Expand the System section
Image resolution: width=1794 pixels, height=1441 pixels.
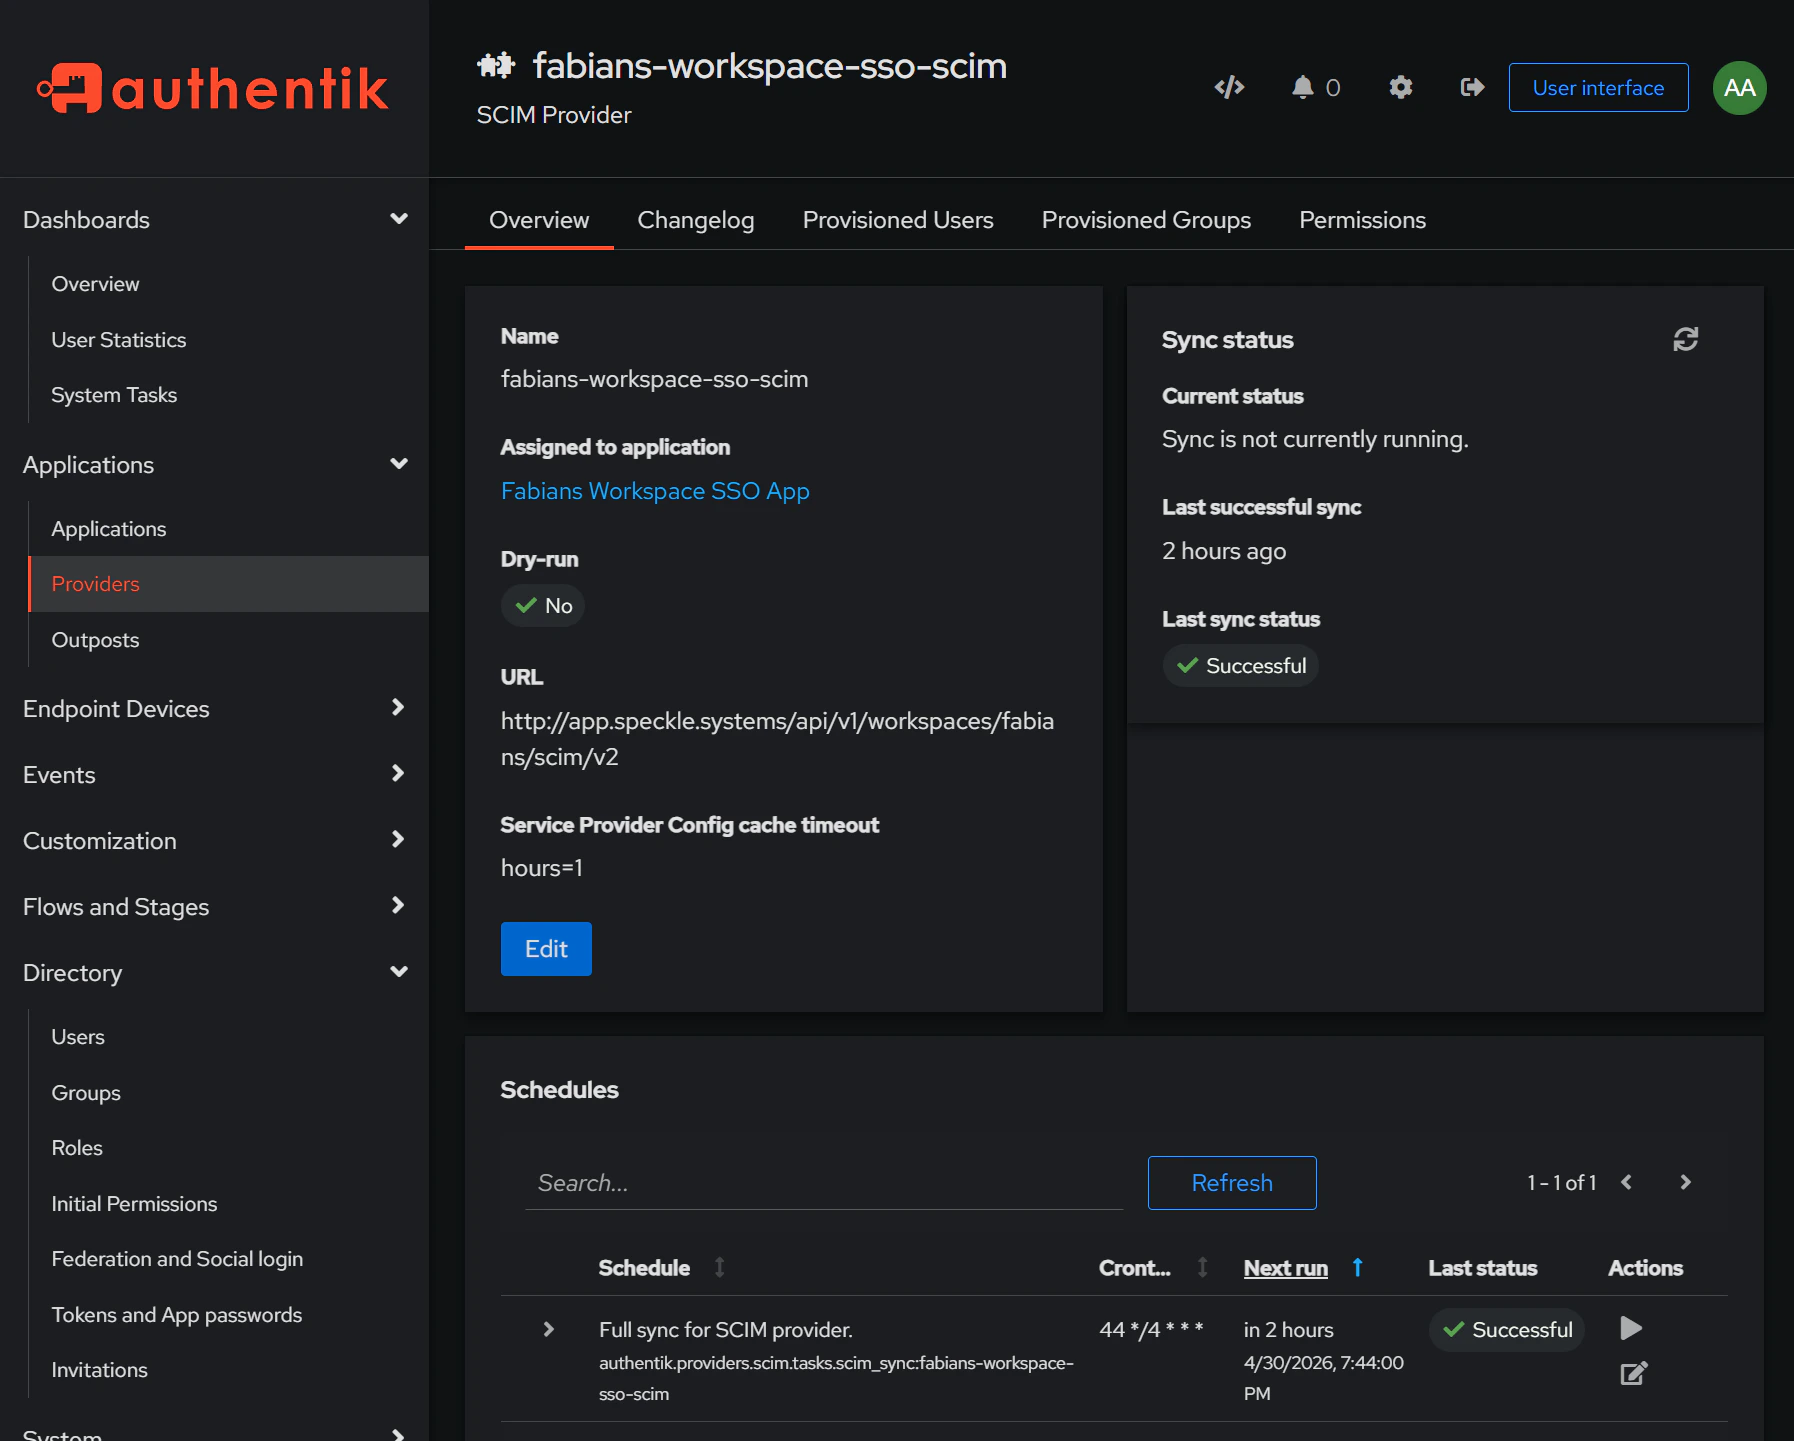pos(398,1434)
